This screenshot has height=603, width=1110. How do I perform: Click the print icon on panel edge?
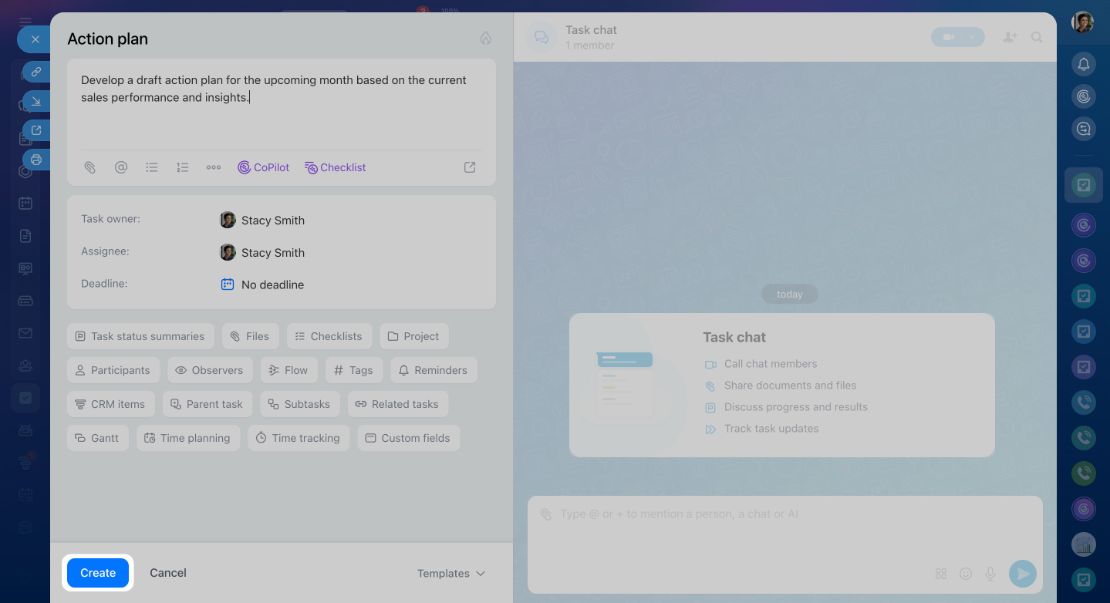point(36,160)
